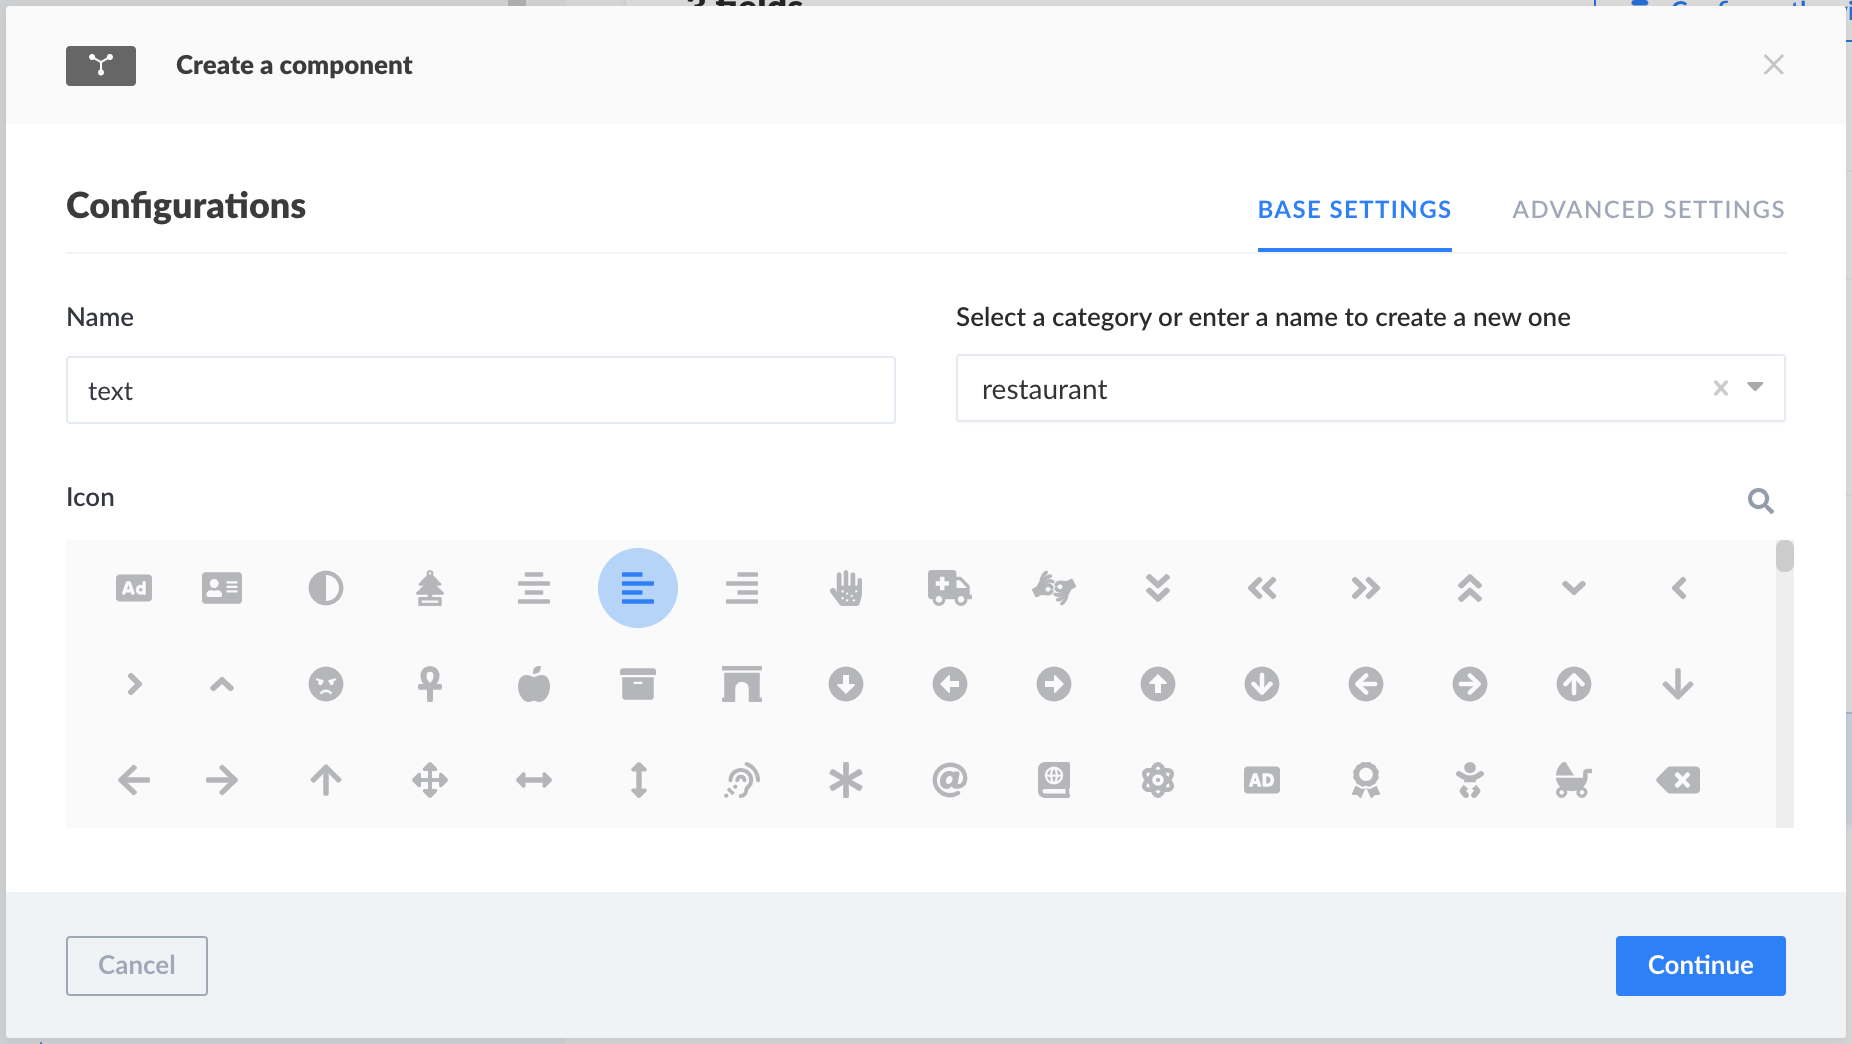Viewport: 1852px width, 1044px height.
Task: Switch to Advanced Settings tab
Action: coord(1648,210)
